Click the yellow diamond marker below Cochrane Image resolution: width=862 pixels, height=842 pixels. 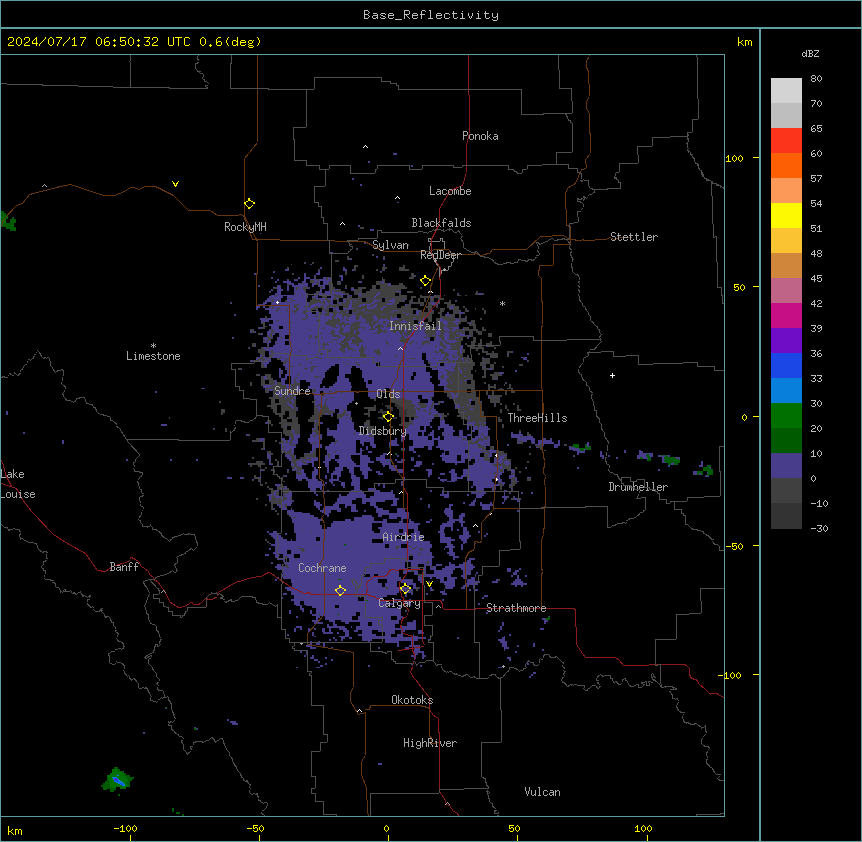click(340, 591)
